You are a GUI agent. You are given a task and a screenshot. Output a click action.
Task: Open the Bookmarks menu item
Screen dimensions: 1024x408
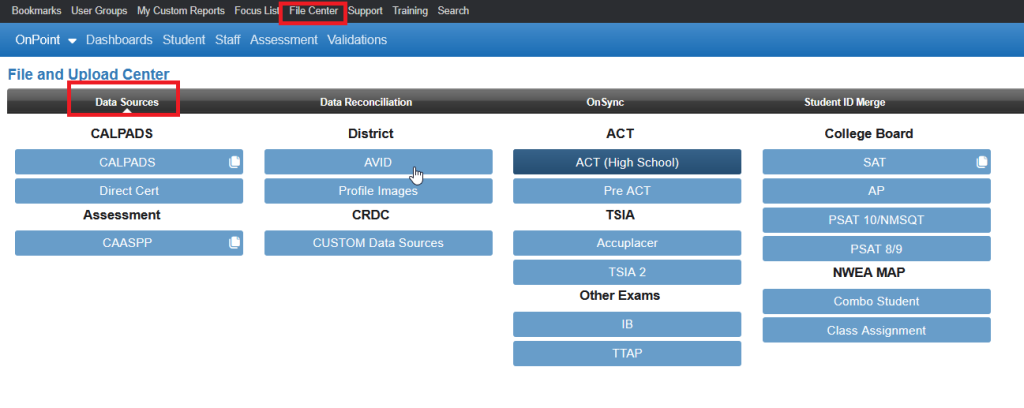(37, 11)
